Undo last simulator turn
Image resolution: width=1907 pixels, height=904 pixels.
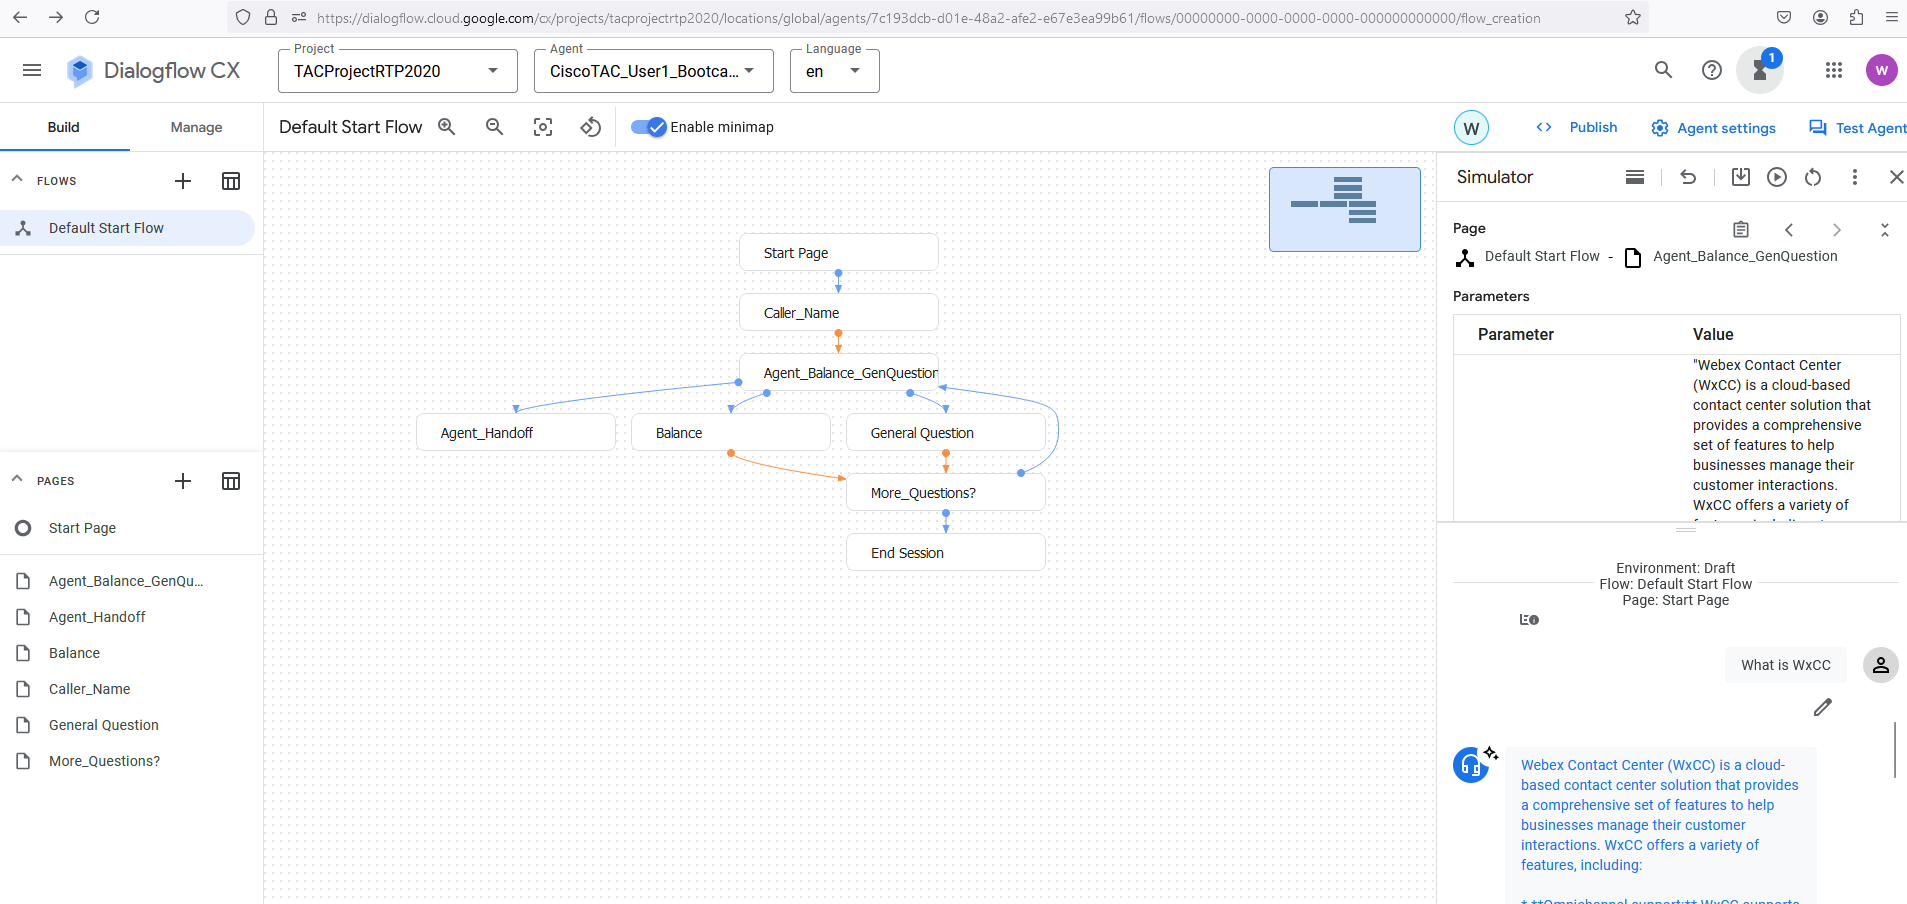[x=1688, y=177]
